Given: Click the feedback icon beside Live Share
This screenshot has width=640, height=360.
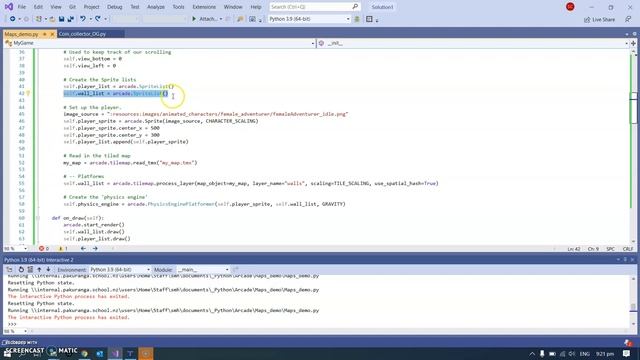Looking at the screenshot, I should (x=628, y=19).
